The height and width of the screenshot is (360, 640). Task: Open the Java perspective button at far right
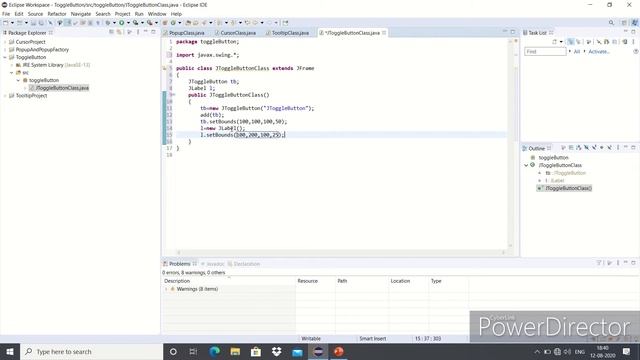coord(635,23)
